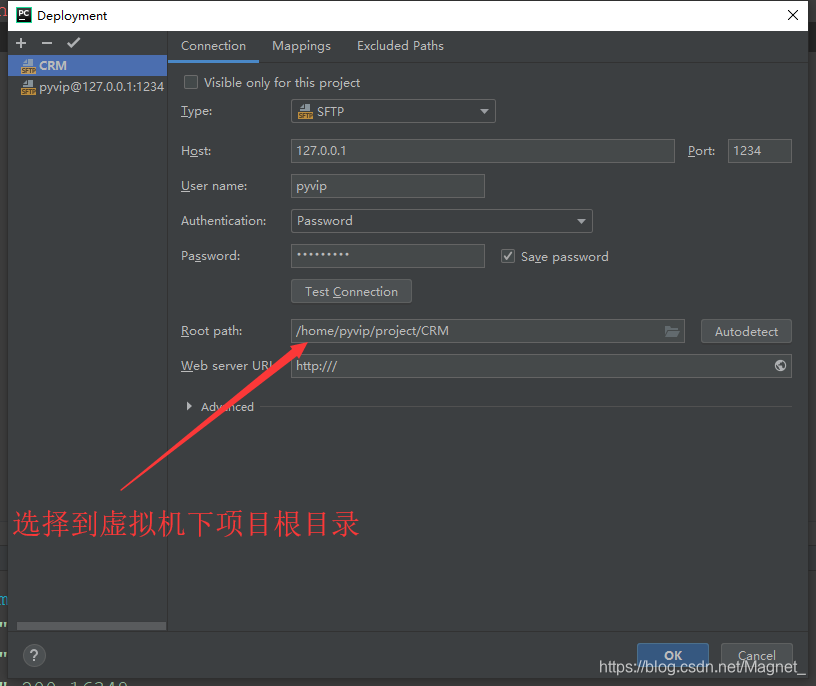The width and height of the screenshot is (816, 686).
Task: Expand the Advanced section
Action: [189, 406]
